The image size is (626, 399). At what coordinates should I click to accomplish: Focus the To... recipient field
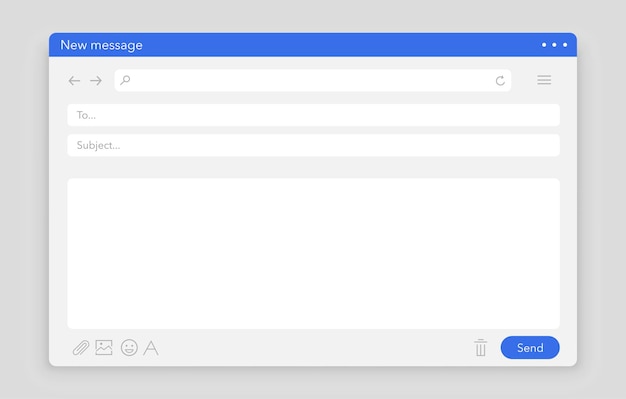point(313,115)
